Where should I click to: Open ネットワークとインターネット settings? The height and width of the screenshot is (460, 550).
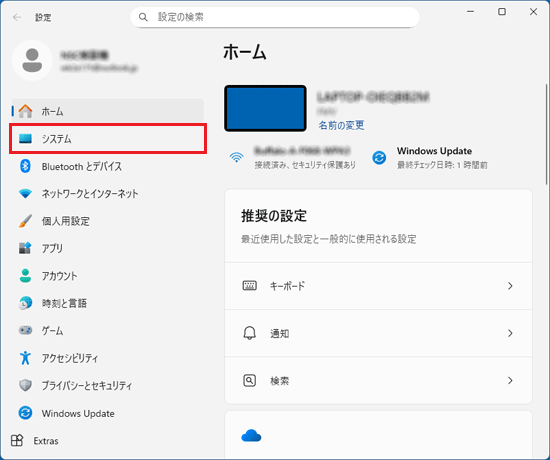click(x=108, y=193)
